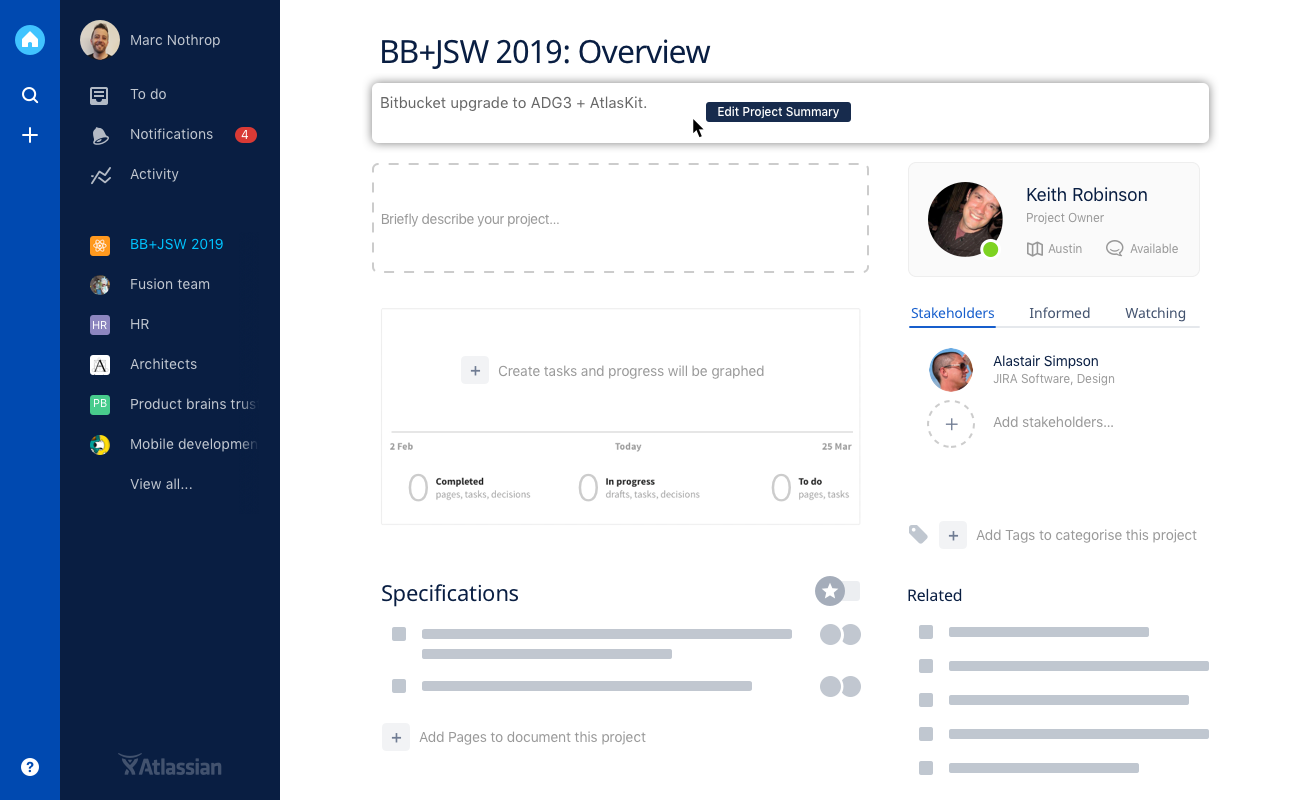
Task: Click the create plus icon in the blue rail
Action: tap(30, 135)
